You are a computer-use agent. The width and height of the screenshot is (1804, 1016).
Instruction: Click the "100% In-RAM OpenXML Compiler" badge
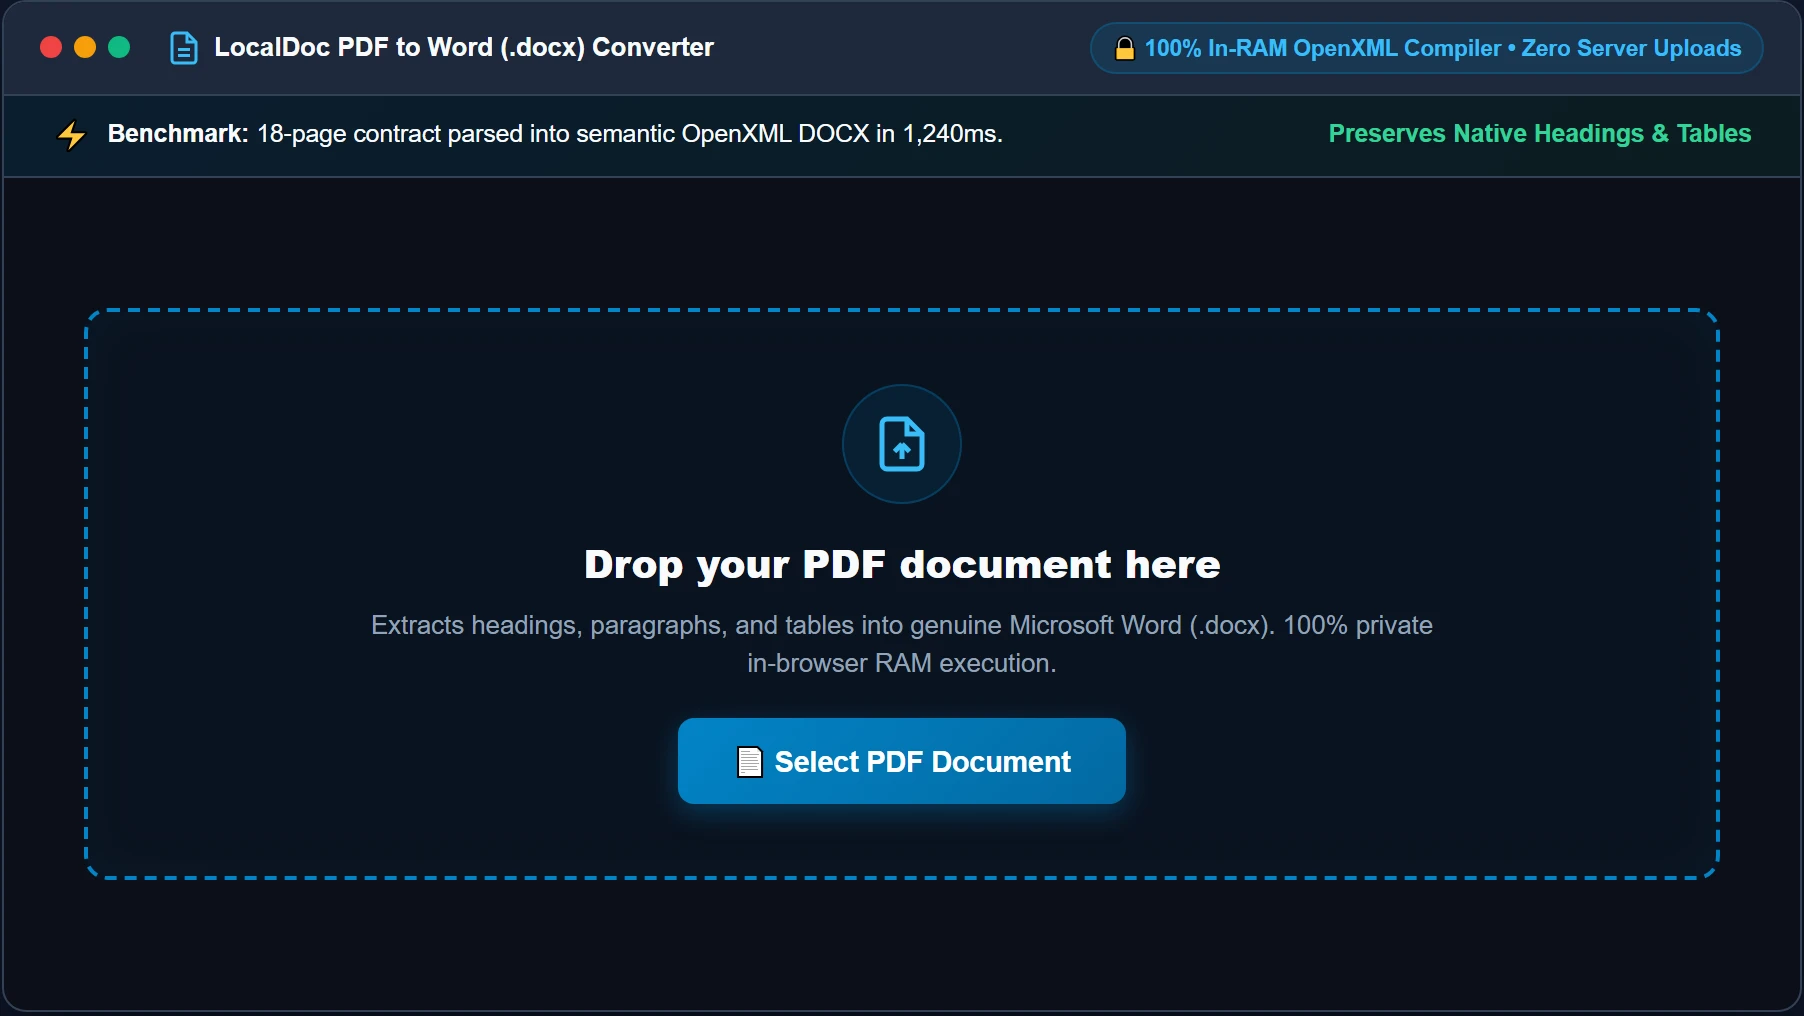point(1427,48)
